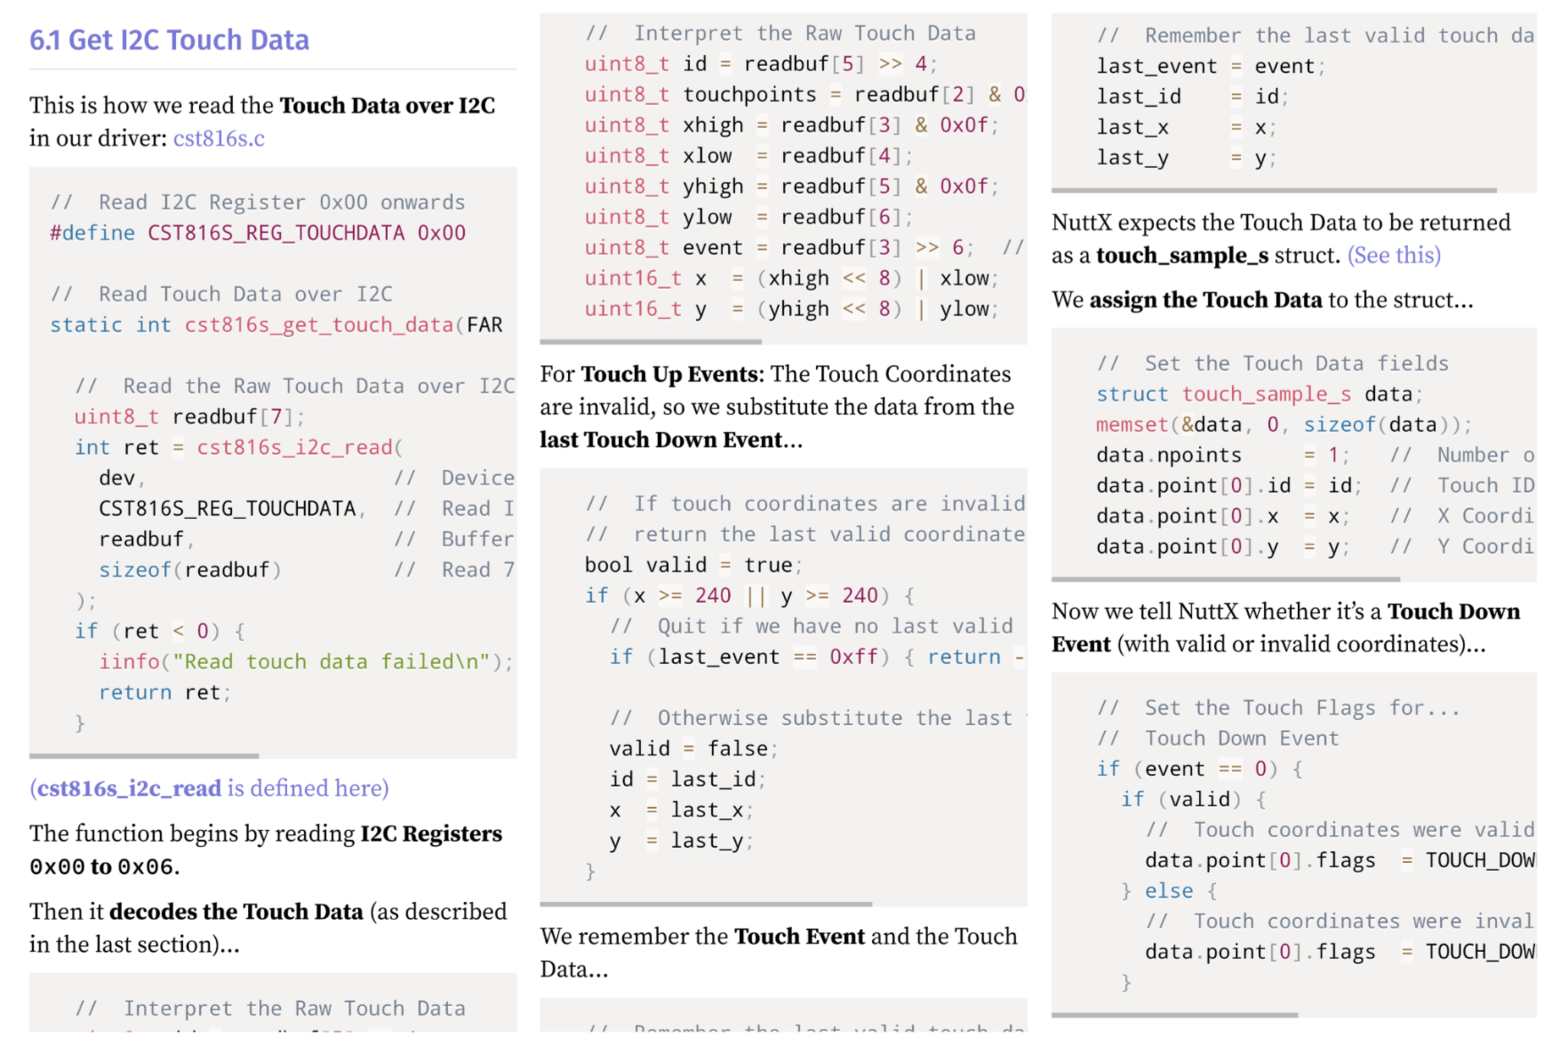Click the "struct touch_sample_s data;" line
Screen dimensions: 1568x1045
pos(1259,394)
